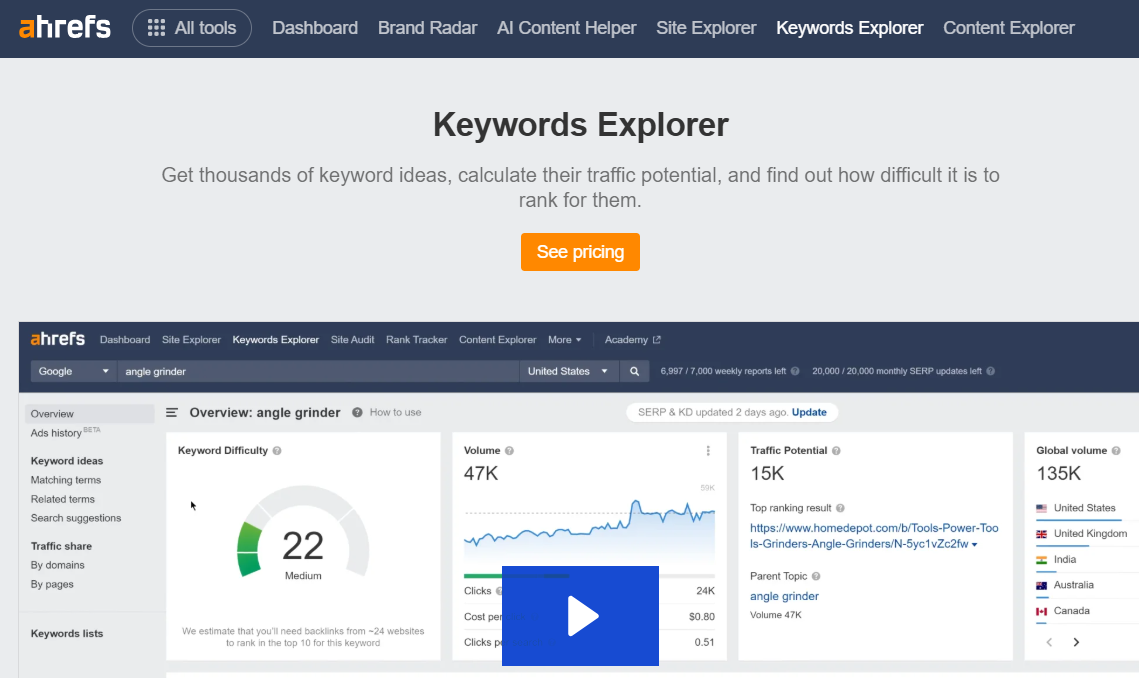1139x678 pixels.
Task: Toggle the sidebar hamburger icon beside Overview
Action: point(171,413)
